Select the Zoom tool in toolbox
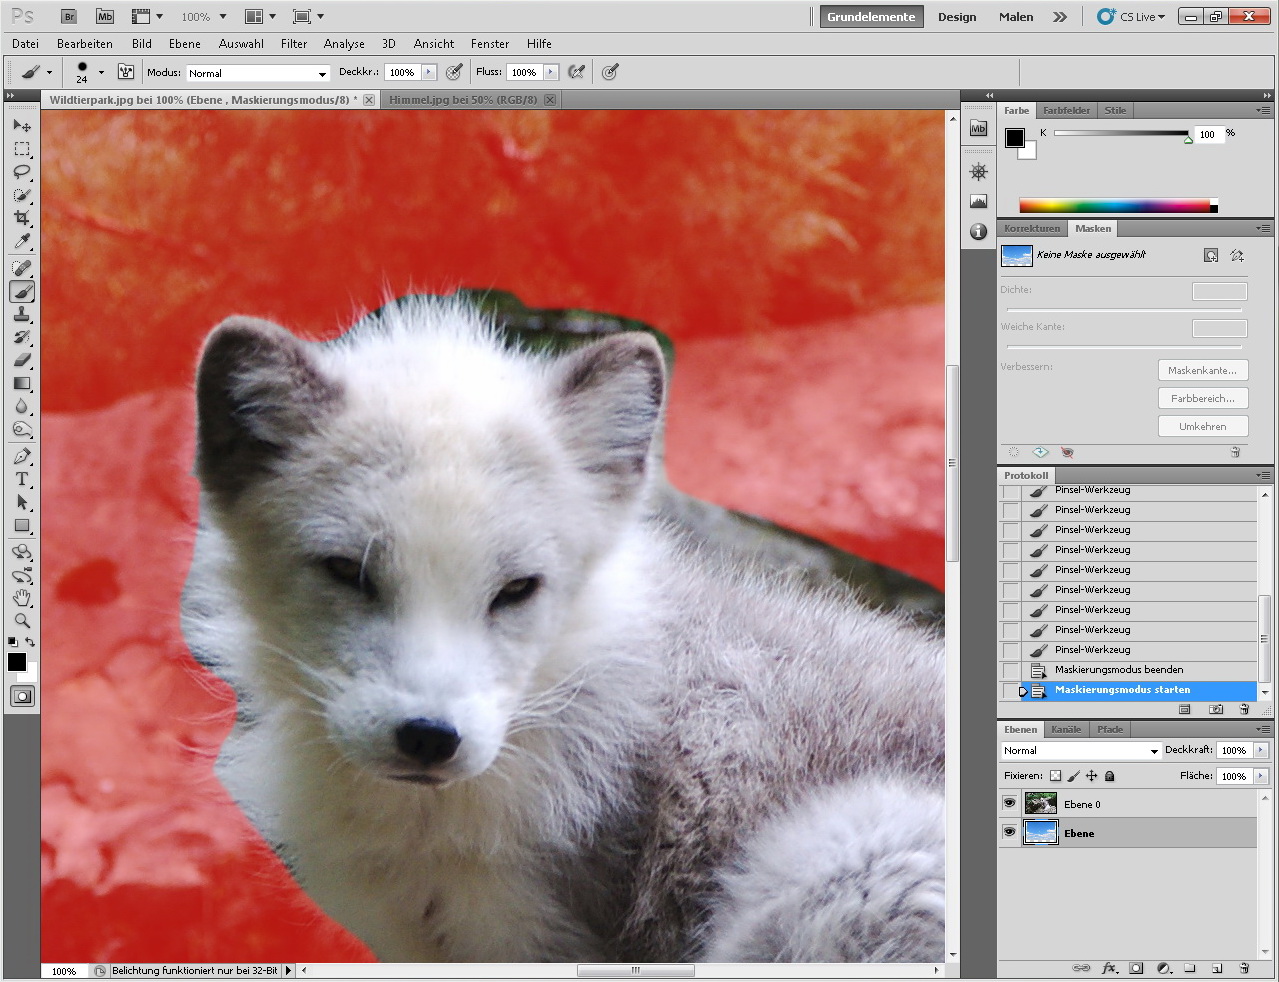 coord(22,620)
